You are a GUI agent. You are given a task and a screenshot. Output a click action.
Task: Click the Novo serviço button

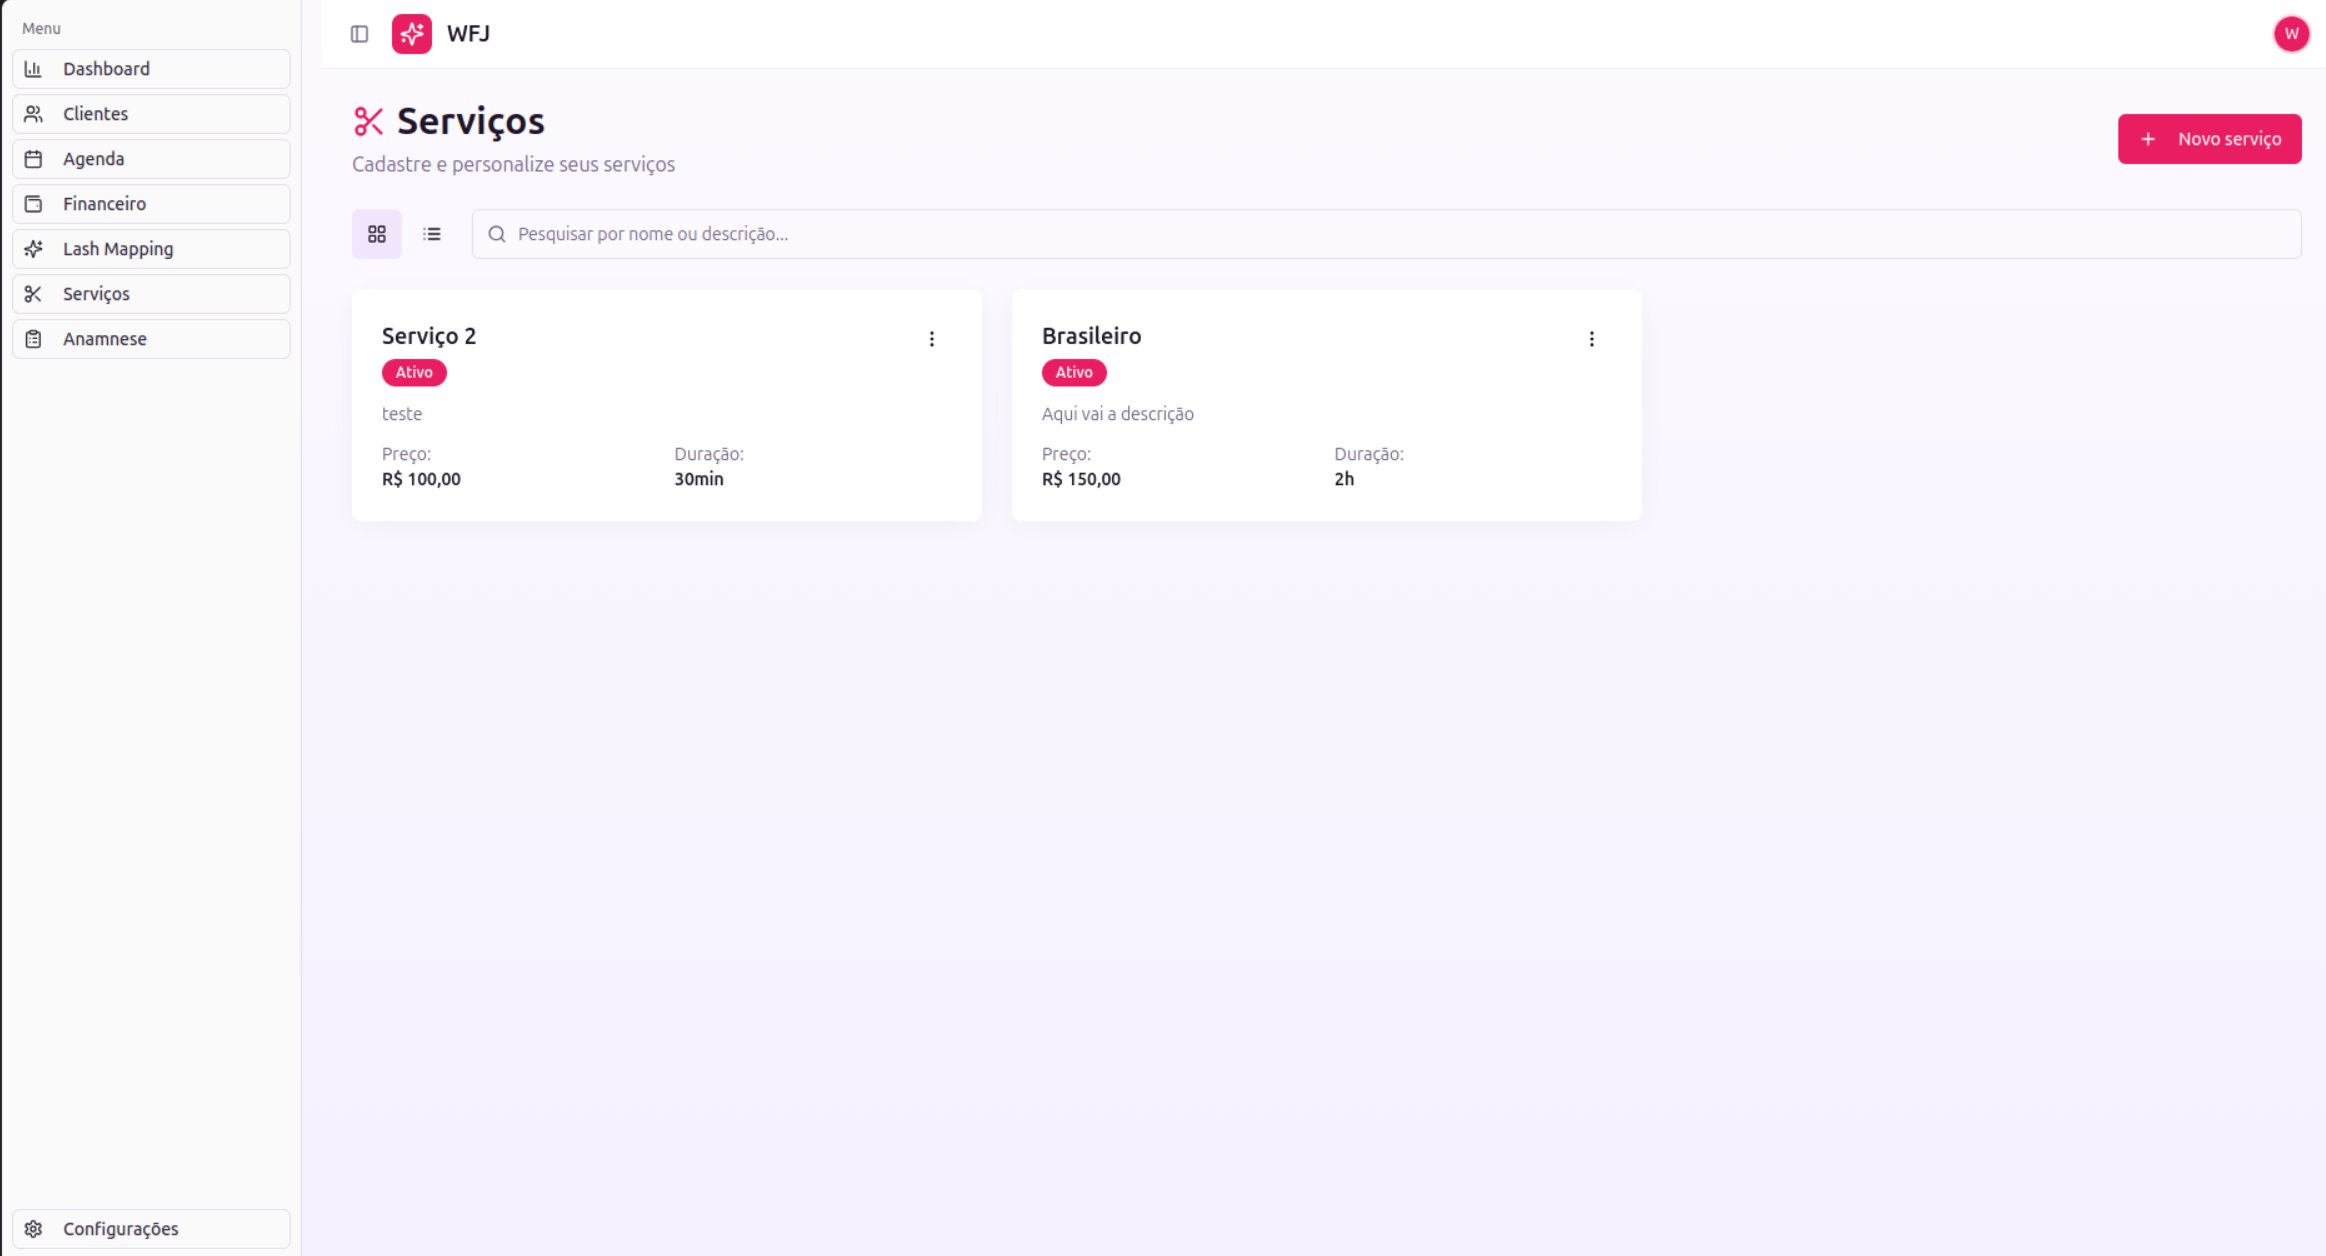(2209, 139)
